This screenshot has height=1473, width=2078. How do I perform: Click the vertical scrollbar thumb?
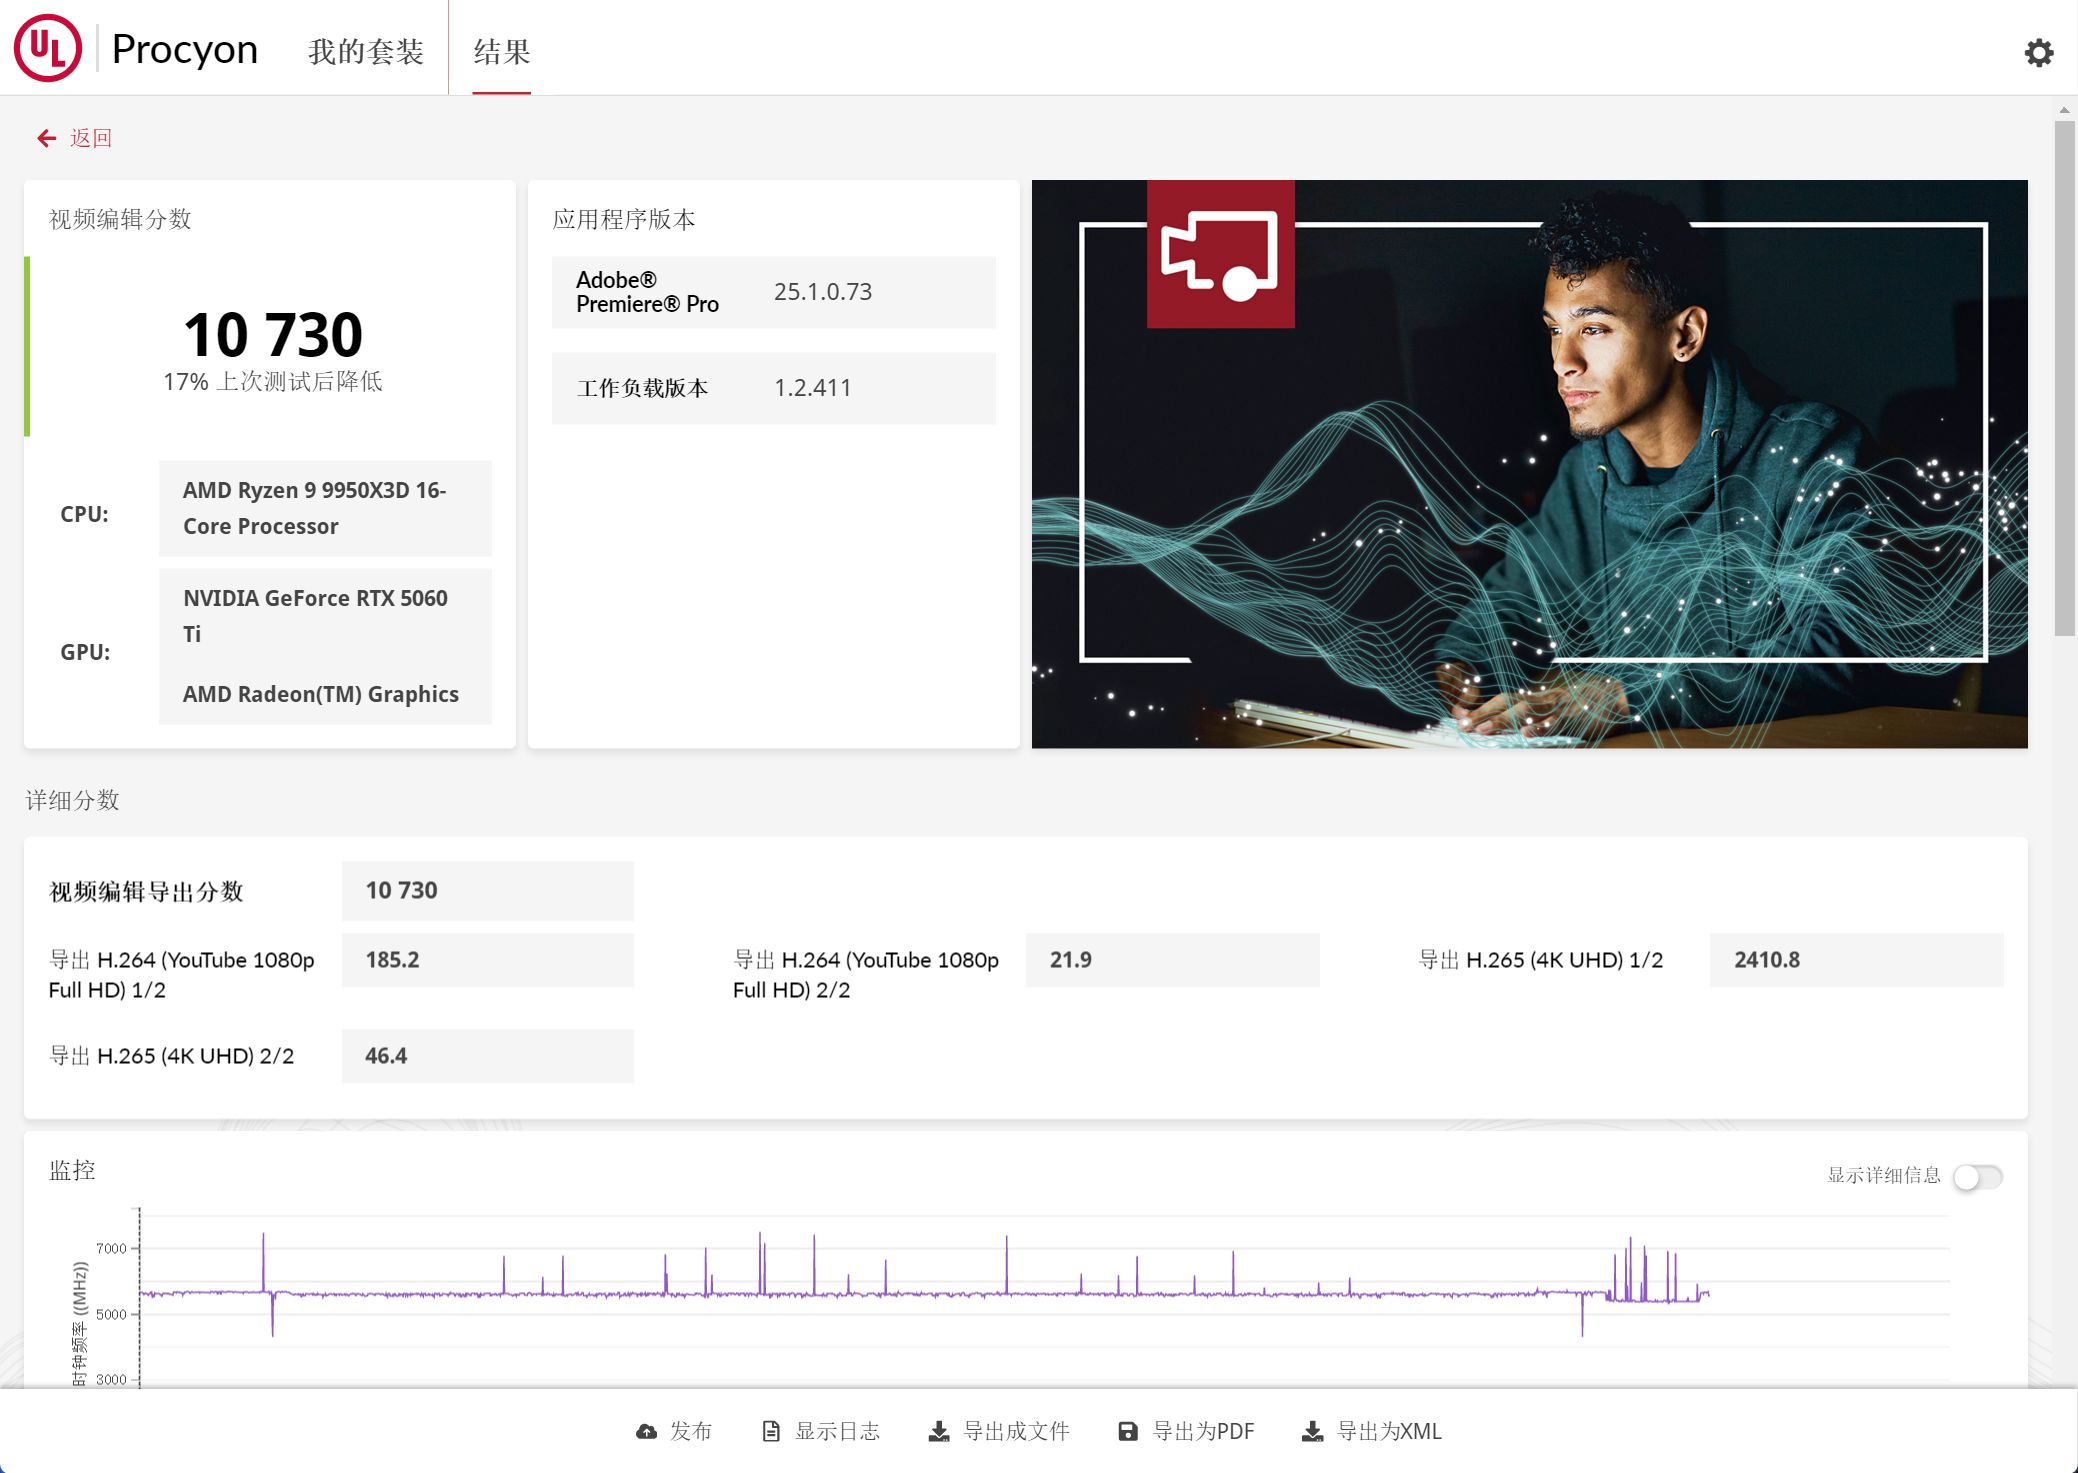coord(2064,378)
